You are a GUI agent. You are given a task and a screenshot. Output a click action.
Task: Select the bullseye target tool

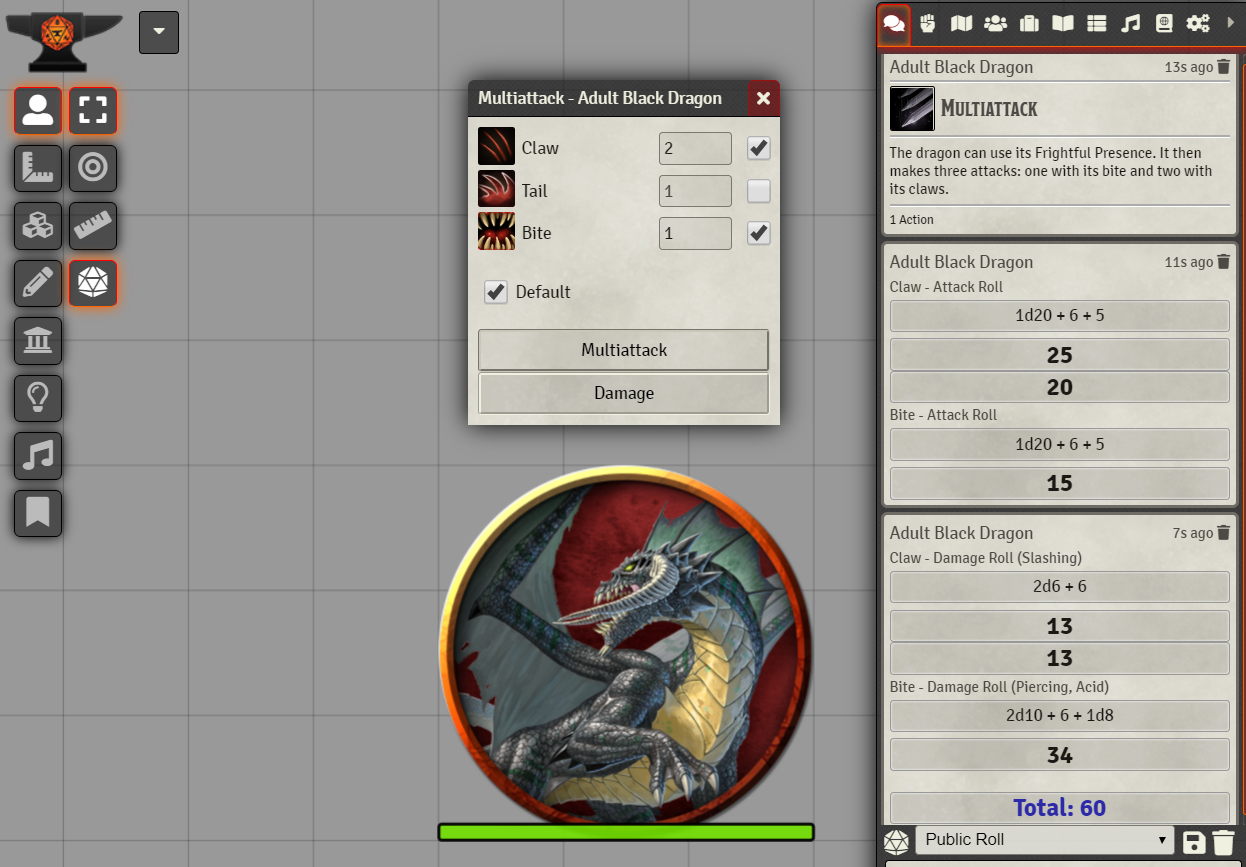pos(93,168)
